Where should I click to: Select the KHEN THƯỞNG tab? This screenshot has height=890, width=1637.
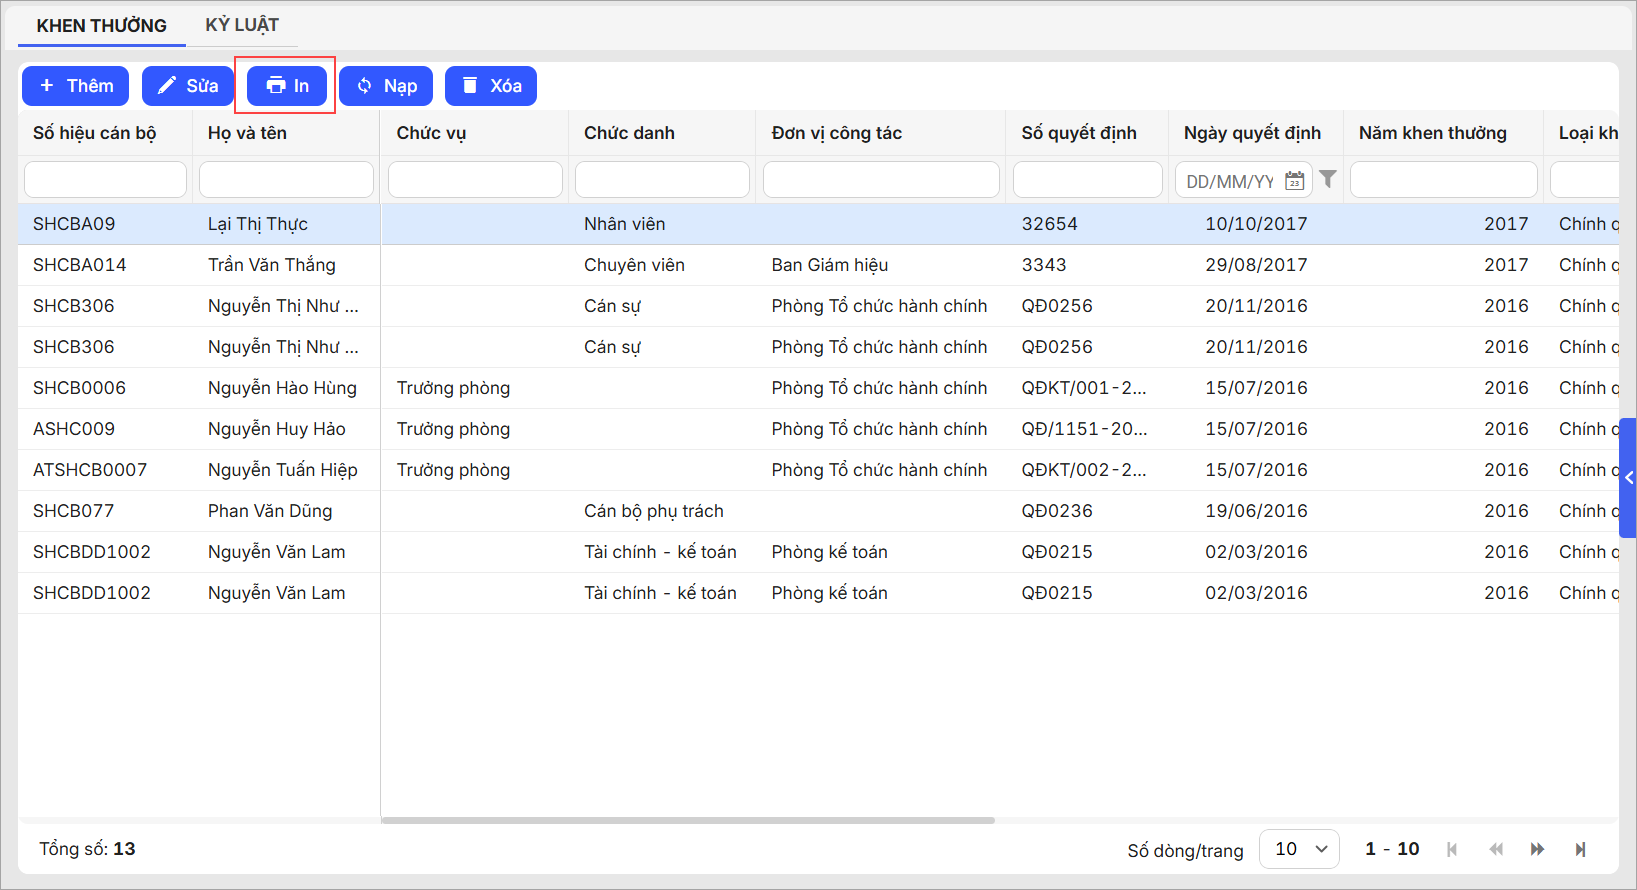(x=102, y=25)
